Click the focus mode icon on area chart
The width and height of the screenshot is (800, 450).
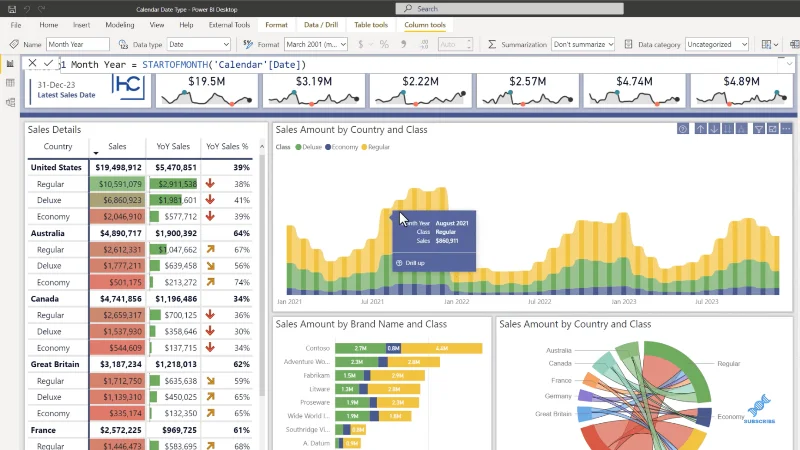point(773,129)
